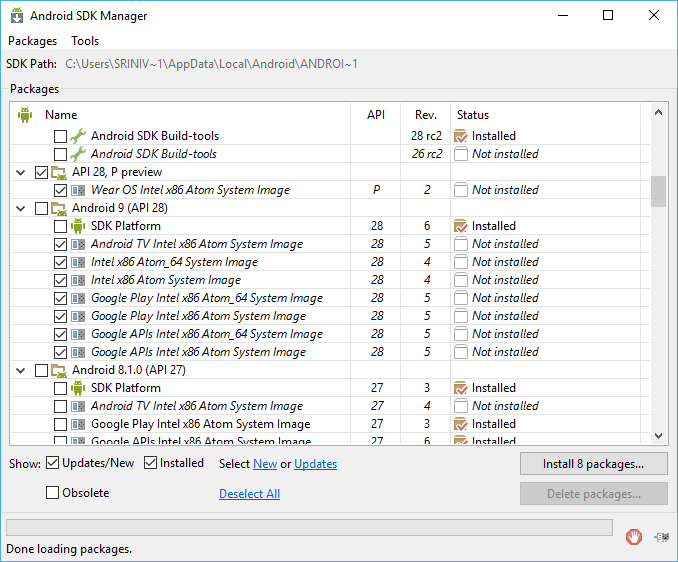This screenshot has width=678, height=562.
Task: Click Wear OS system image icon
Action: (x=78, y=190)
